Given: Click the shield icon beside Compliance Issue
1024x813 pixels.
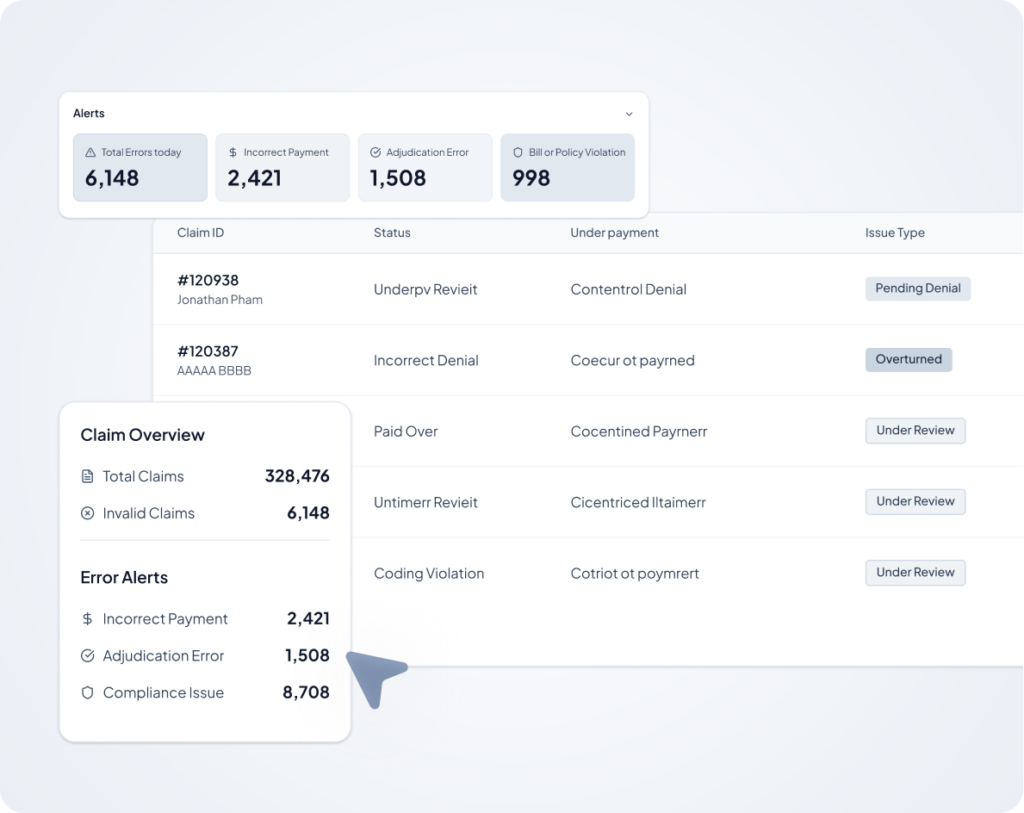Looking at the screenshot, I should 87,693.
